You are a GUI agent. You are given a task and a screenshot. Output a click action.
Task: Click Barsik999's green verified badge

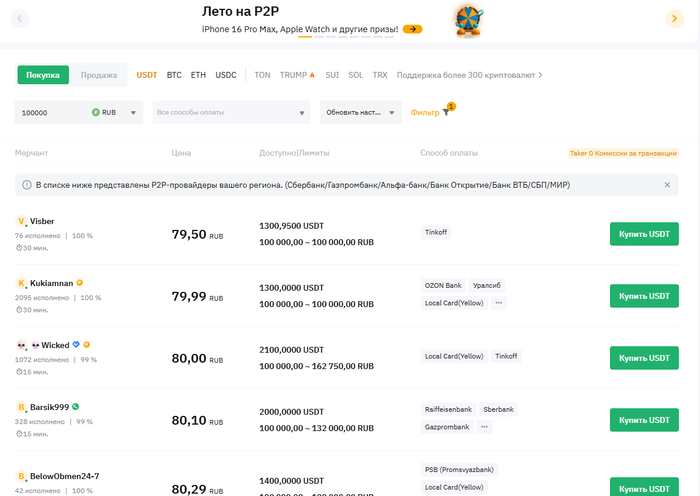pyautogui.click(x=76, y=407)
